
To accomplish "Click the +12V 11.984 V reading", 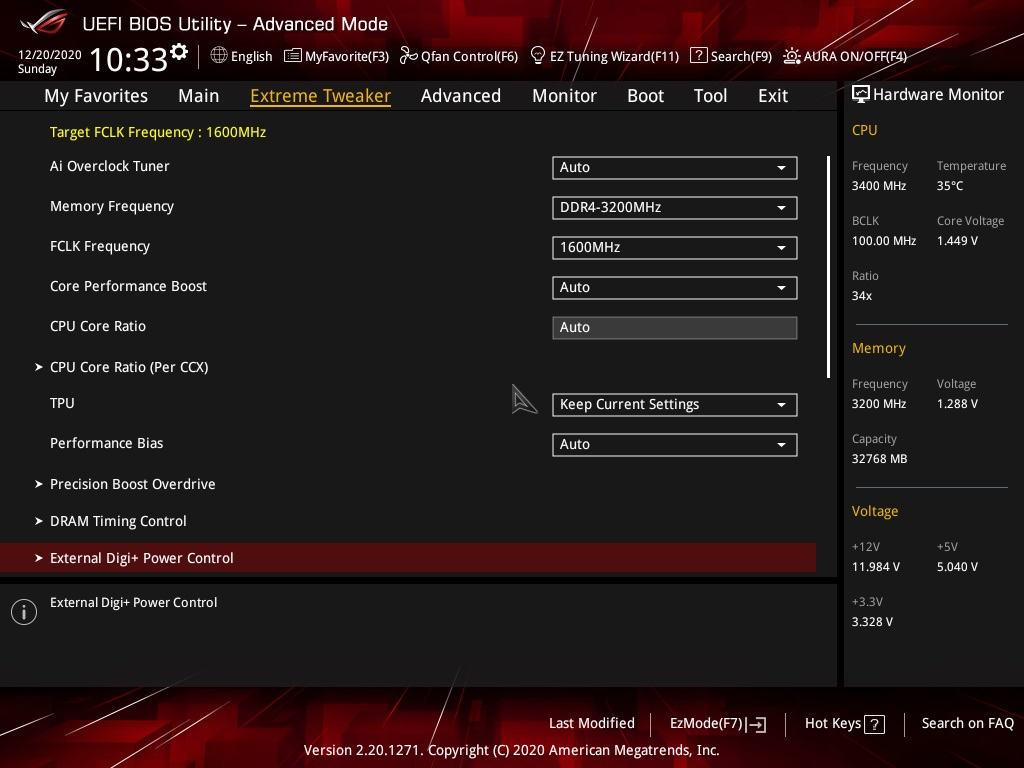I will tap(876, 567).
